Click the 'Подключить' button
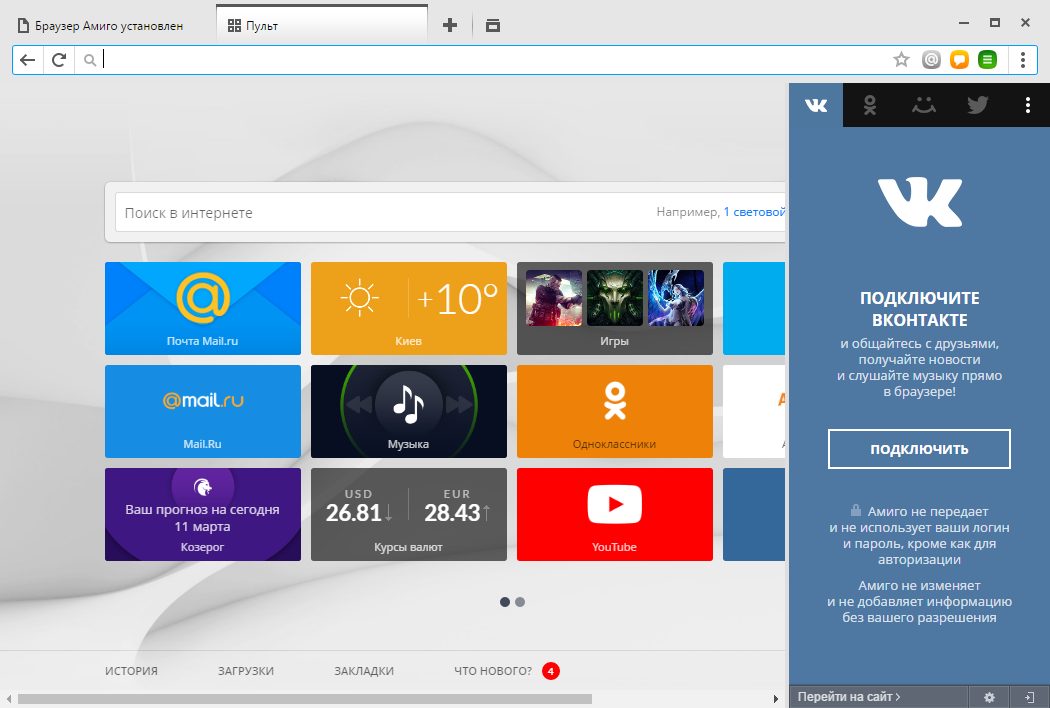 click(x=919, y=449)
